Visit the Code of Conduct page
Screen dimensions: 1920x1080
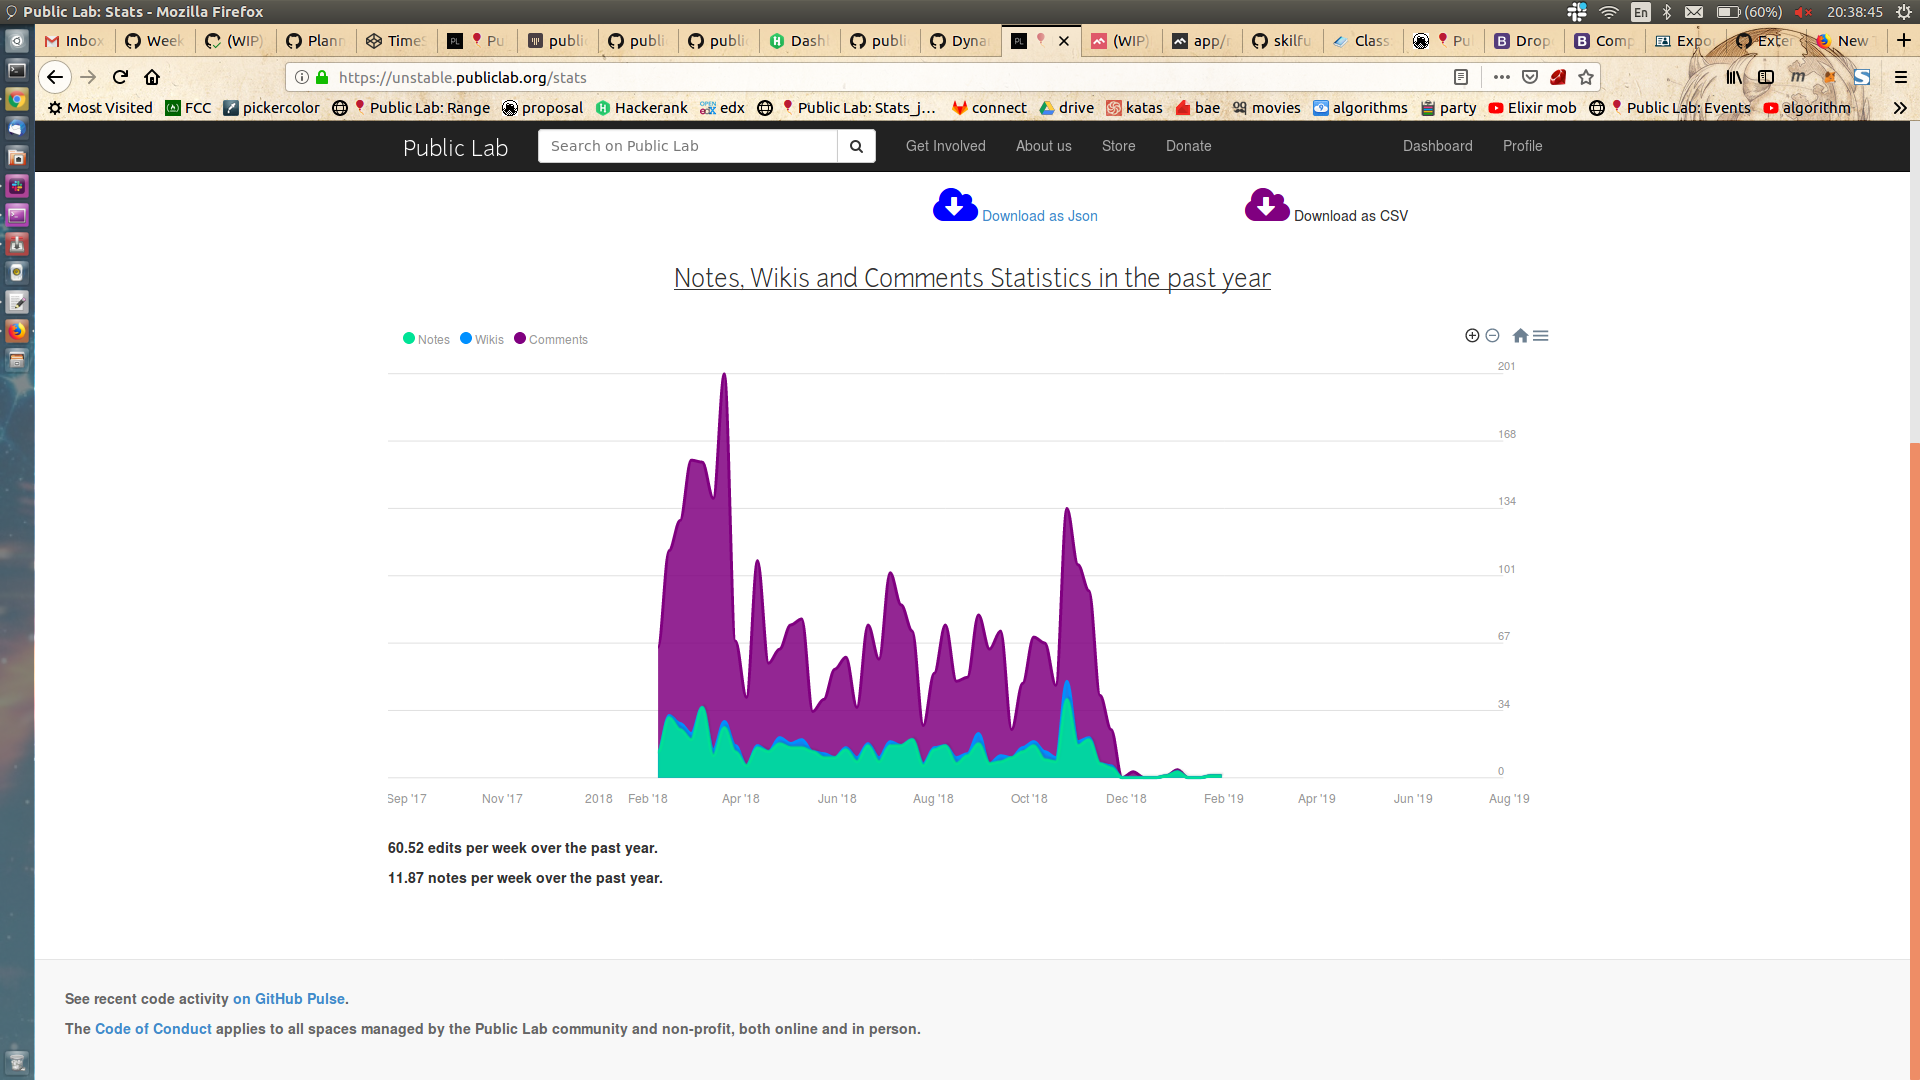[x=152, y=1029]
